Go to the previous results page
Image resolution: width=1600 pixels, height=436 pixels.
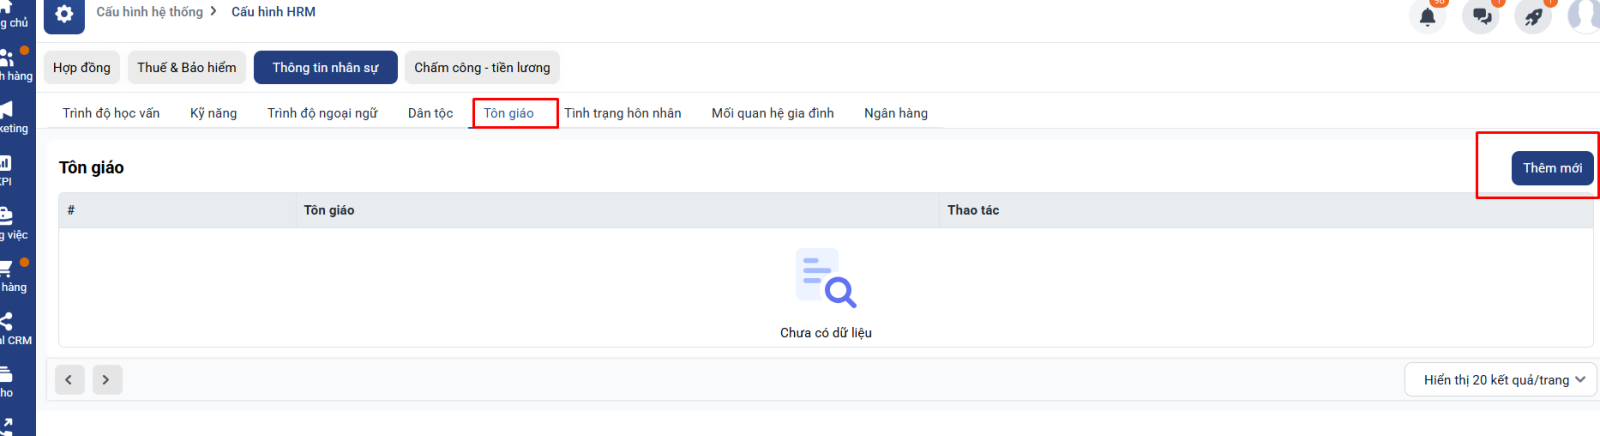click(x=69, y=380)
